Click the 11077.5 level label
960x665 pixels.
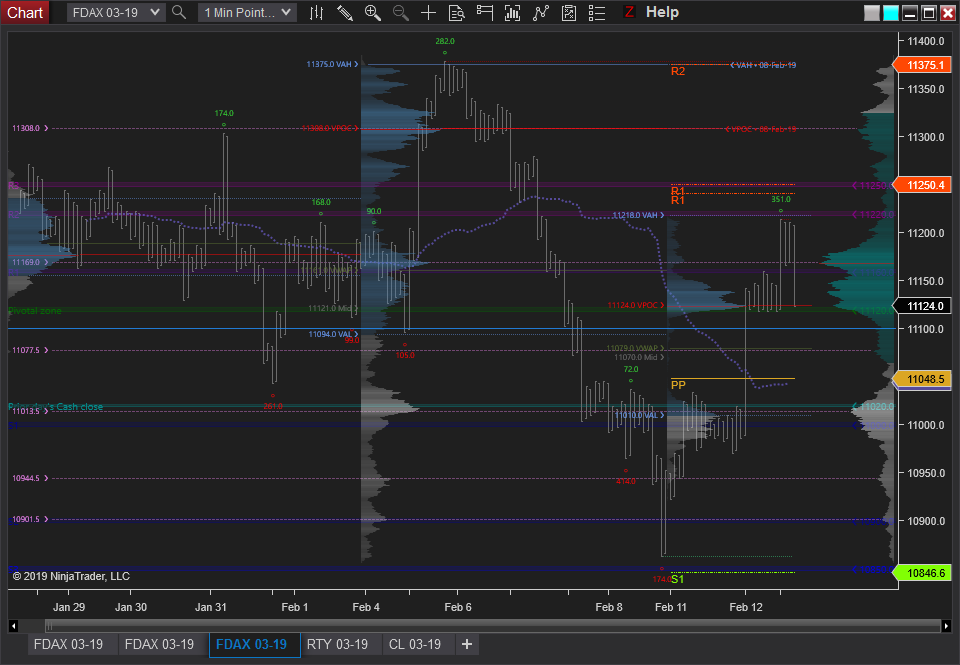tap(30, 350)
